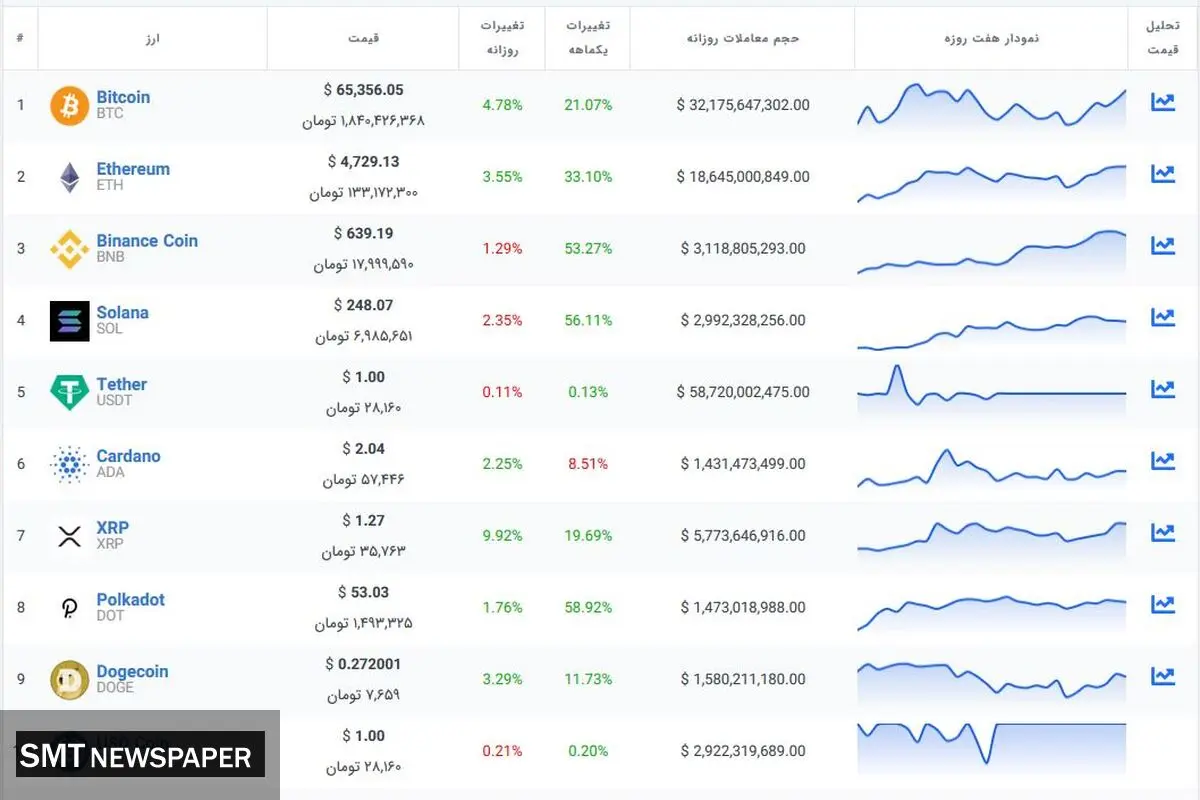Select Polkadot monthly change 58.92%
This screenshot has width=1200, height=800.
pyautogui.click(x=588, y=607)
